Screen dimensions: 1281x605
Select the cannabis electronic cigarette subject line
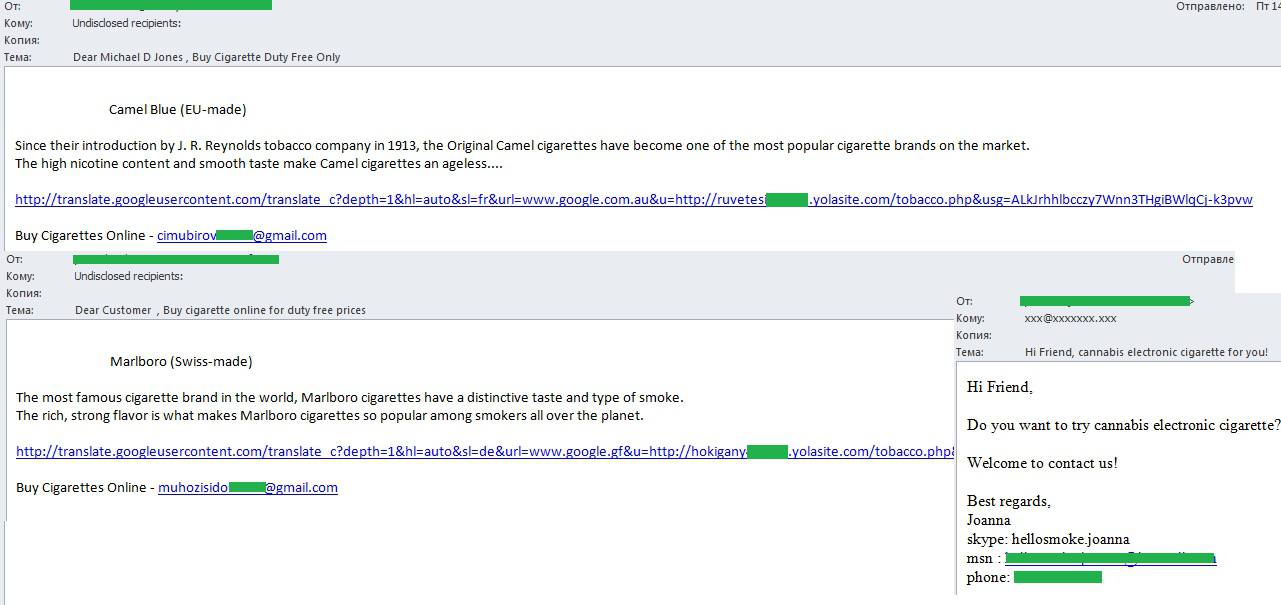(x=1146, y=352)
